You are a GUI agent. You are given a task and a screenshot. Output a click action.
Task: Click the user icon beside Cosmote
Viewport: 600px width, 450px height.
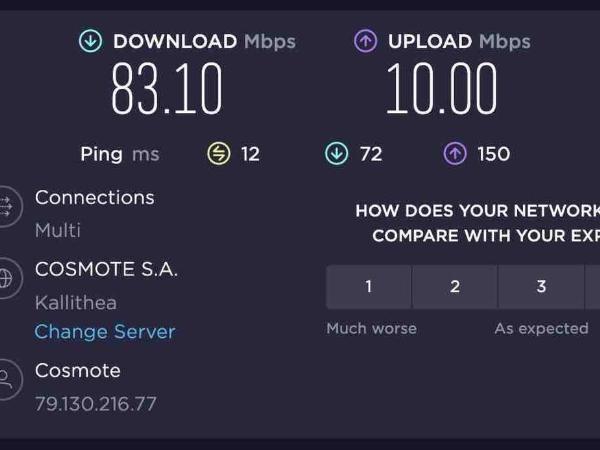[x=6, y=380]
